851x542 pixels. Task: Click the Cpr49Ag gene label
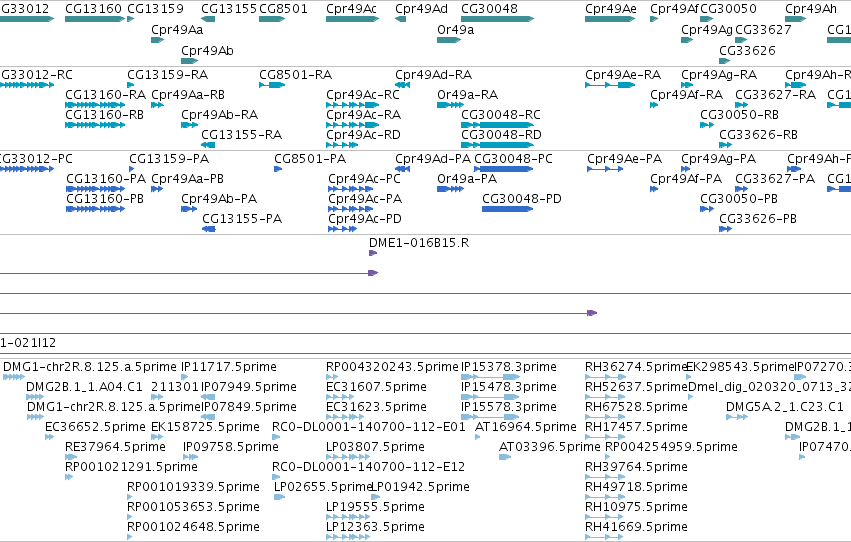[707, 29]
